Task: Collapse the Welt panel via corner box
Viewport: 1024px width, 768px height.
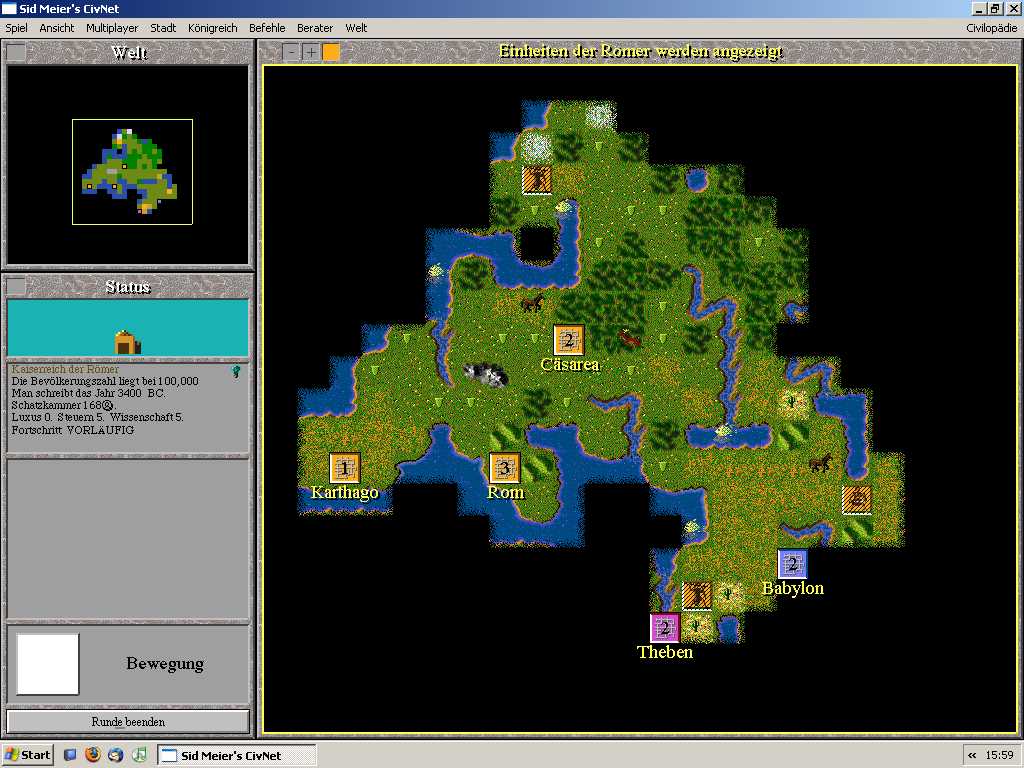Action: pyautogui.click(x=16, y=53)
